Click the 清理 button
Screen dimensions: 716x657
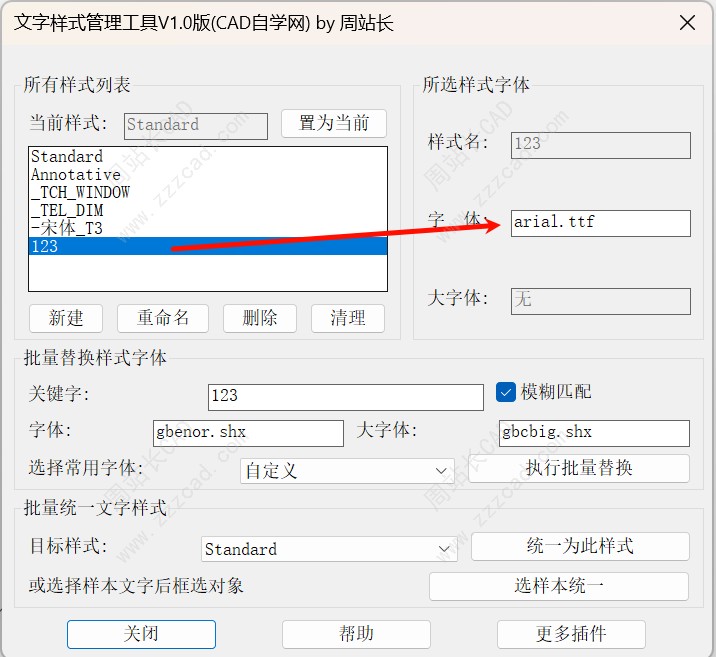pos(347,318)
